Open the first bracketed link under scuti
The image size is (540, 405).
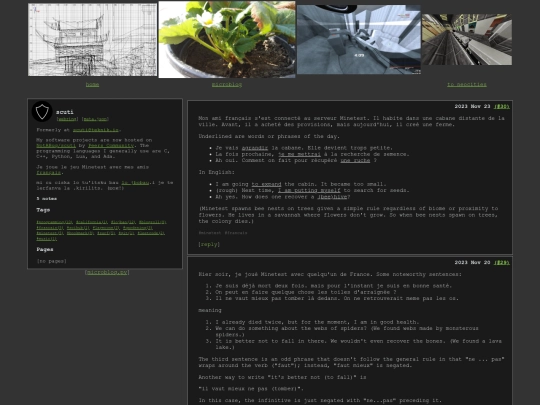point(67,119)
